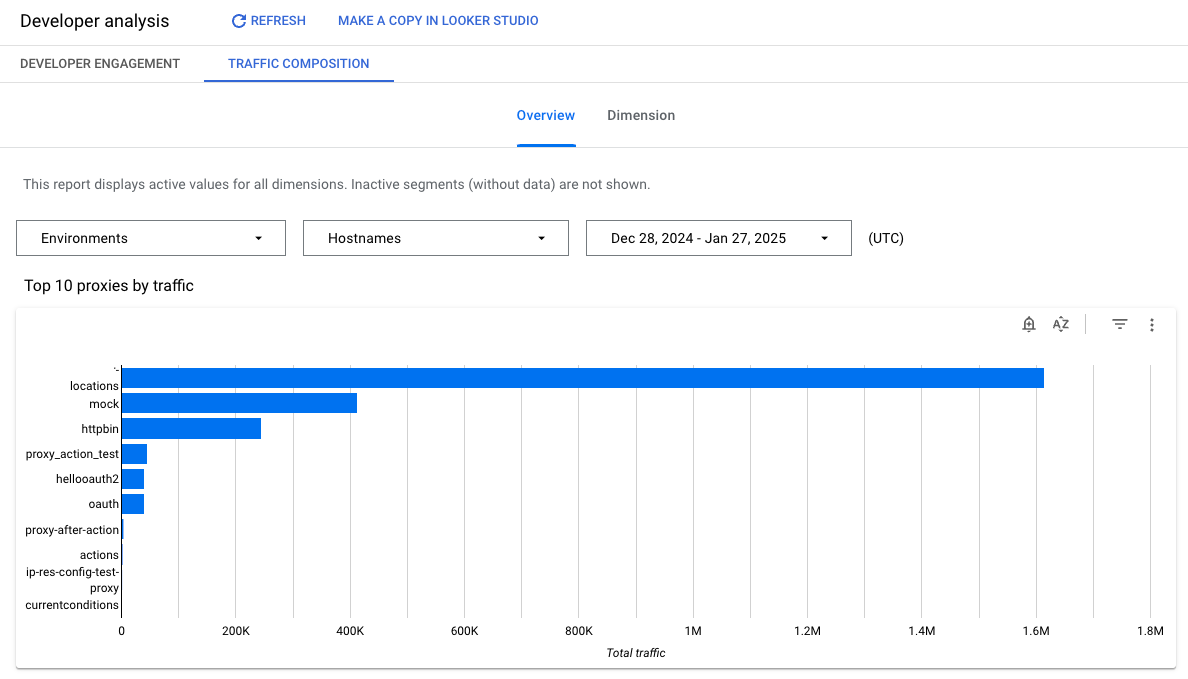Open the Hostnames dropdown
The height and width of the screenshot is (679, 1188).
[435, 238]
